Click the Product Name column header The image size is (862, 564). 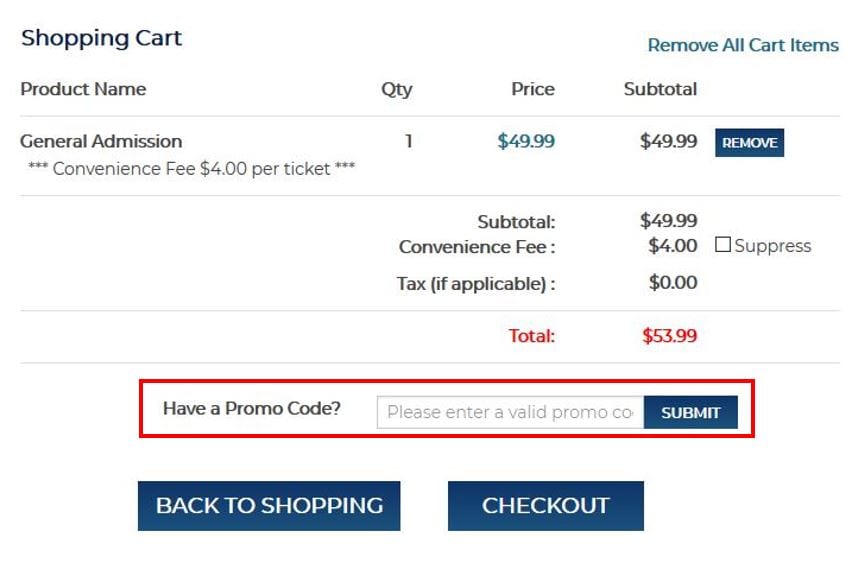tap(83, 89)
